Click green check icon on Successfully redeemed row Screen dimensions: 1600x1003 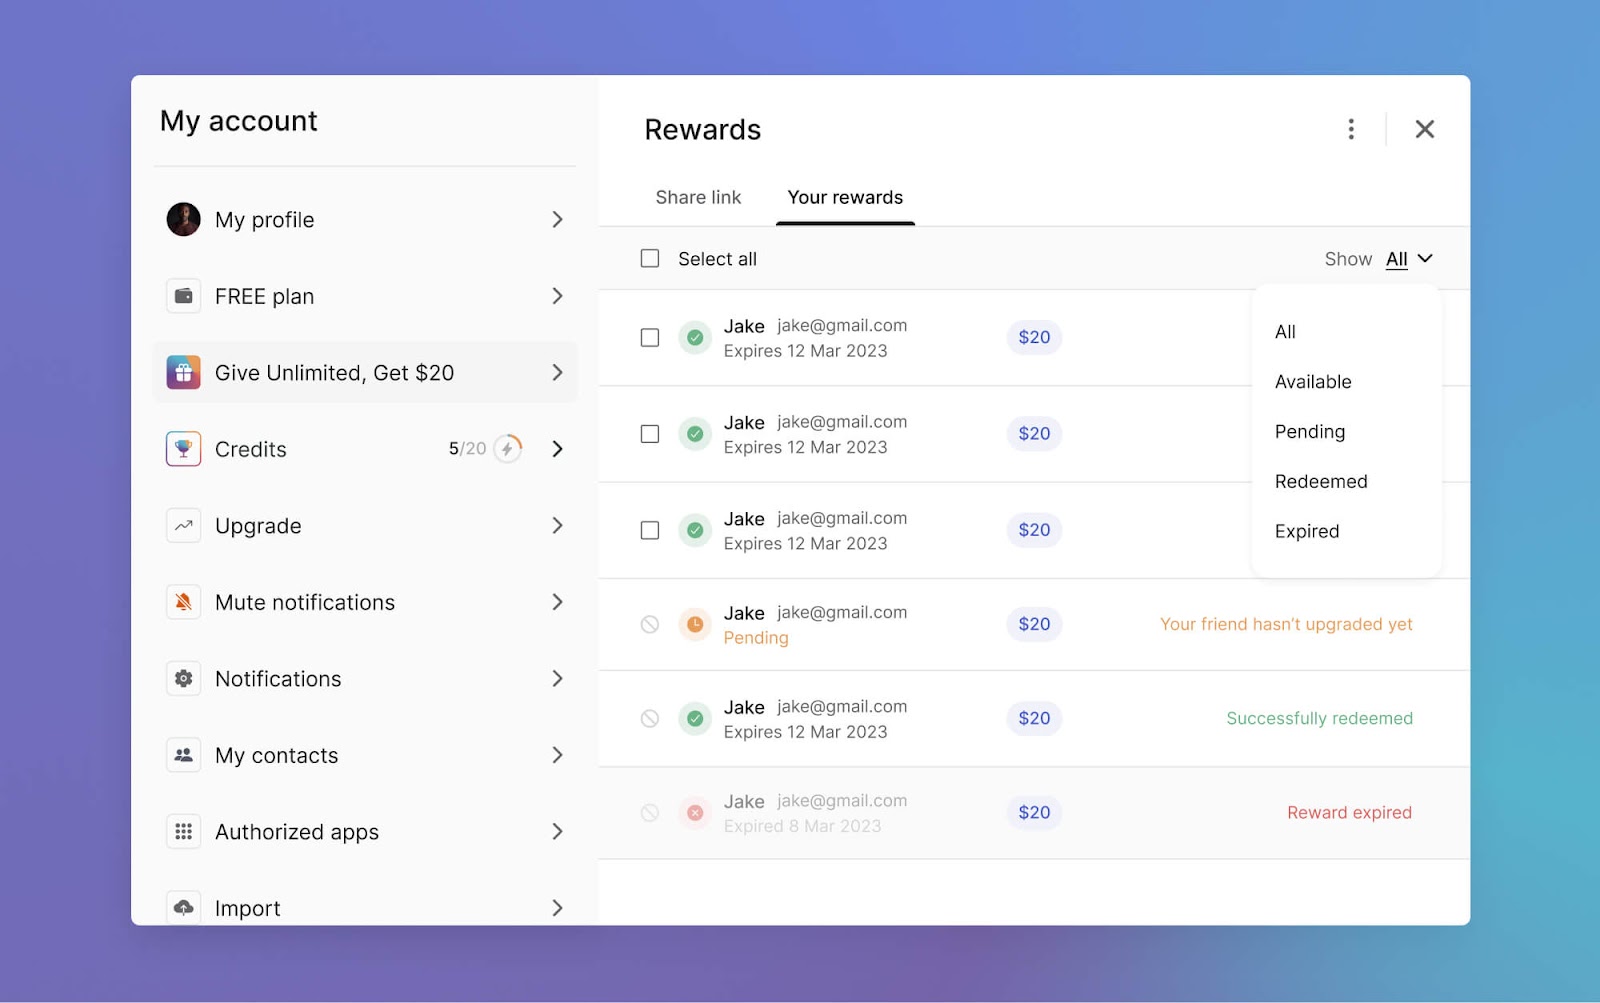tap(695, 718)
